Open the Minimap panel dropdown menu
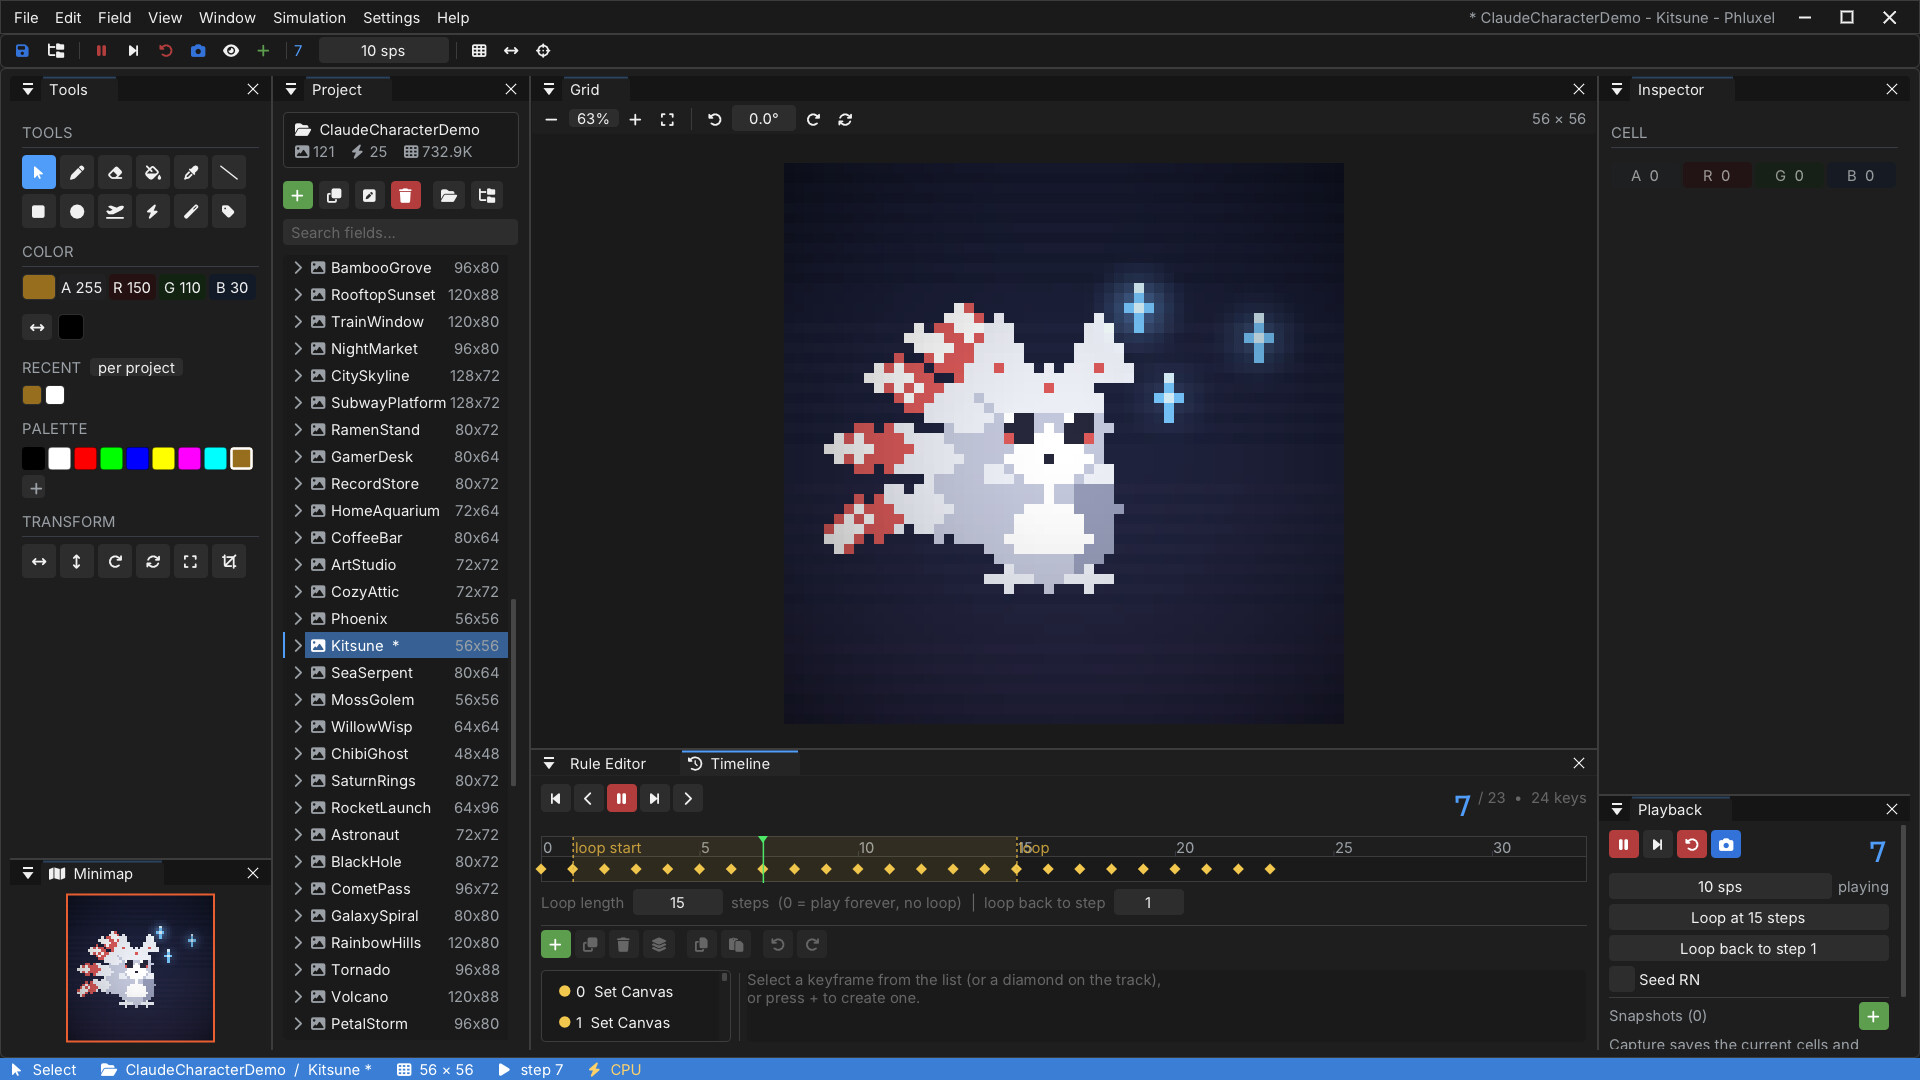Image resolution: width=1920 pixels, height=1080 pixels. (28, 873)
